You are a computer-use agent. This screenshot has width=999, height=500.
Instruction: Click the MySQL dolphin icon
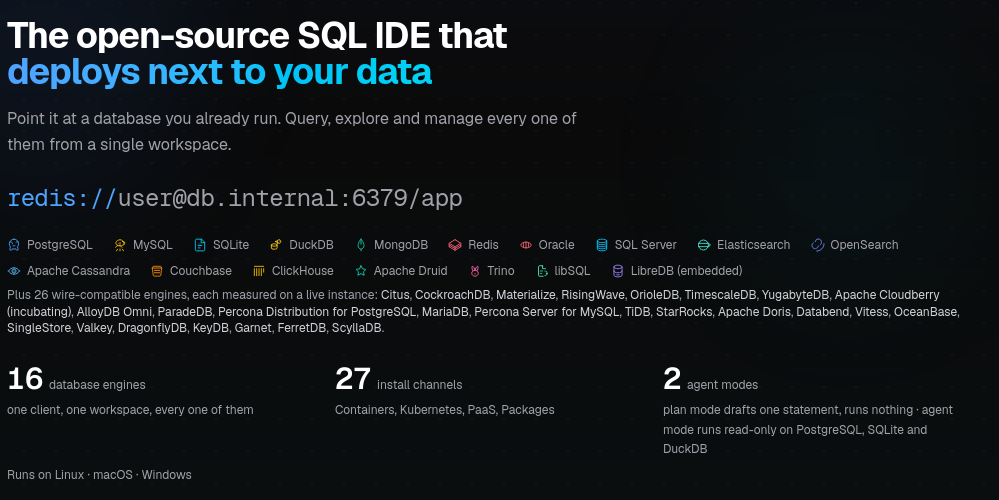pos(120,245)
